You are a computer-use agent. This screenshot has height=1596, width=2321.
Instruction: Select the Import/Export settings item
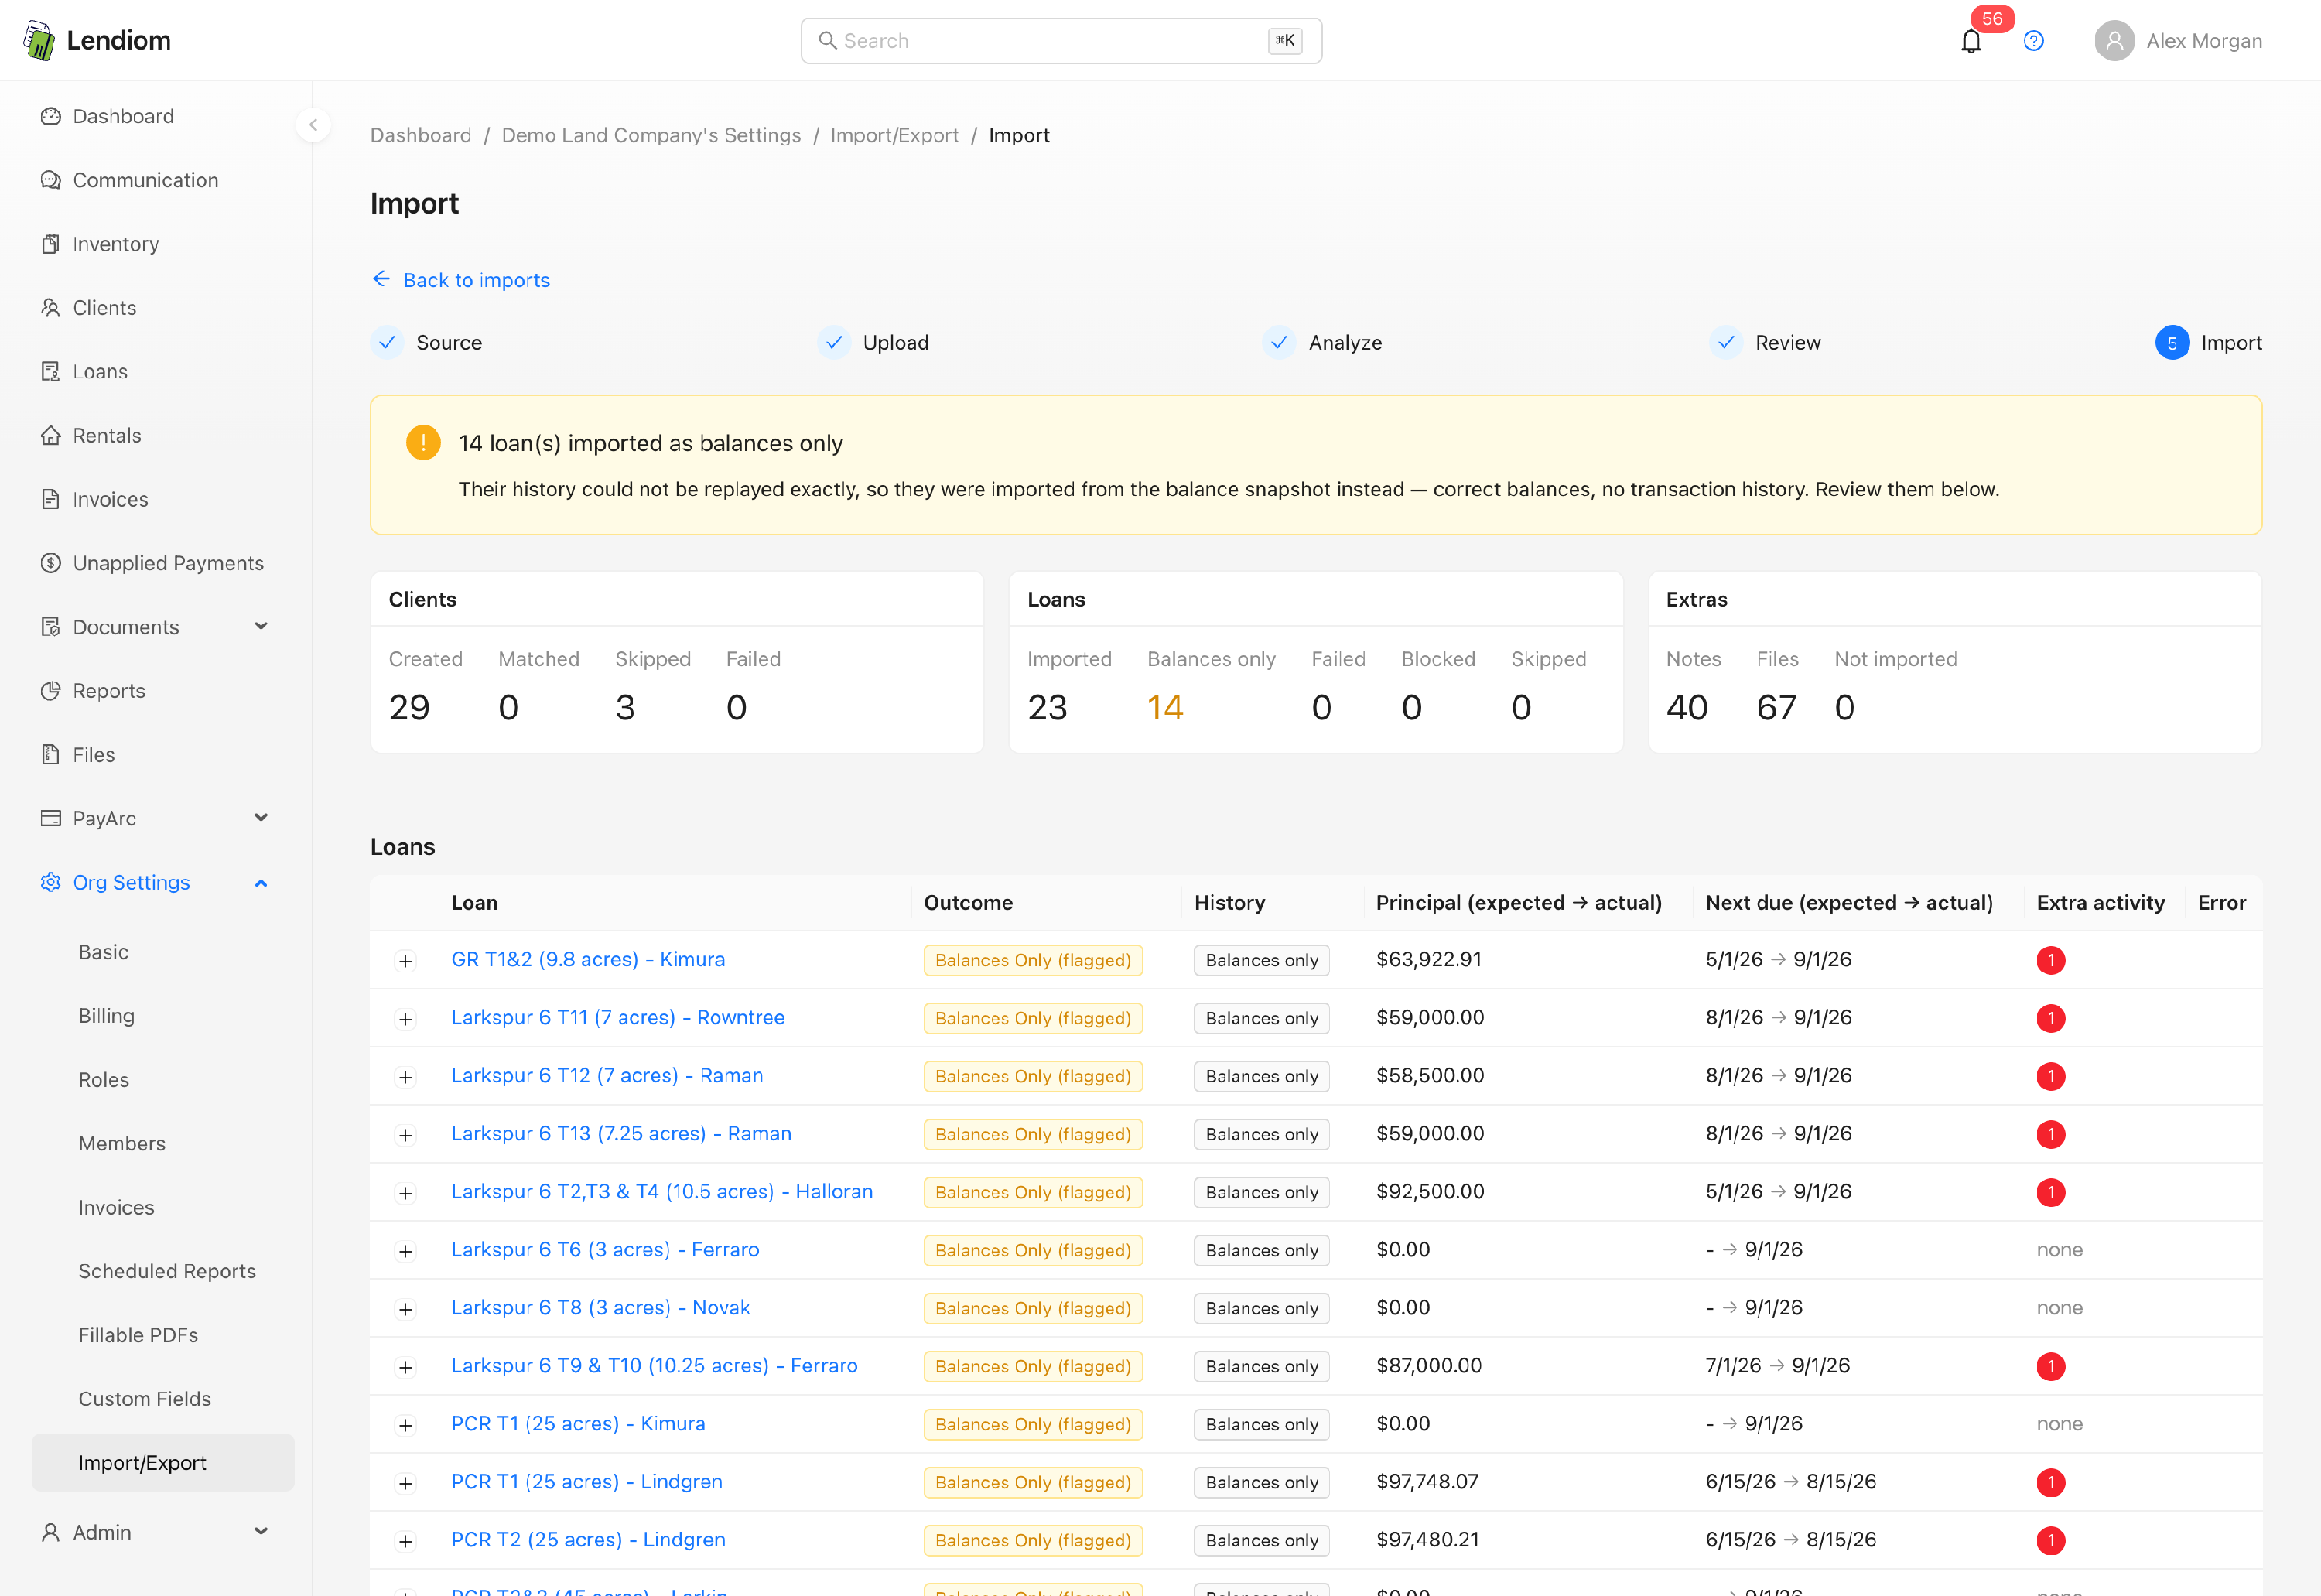(163, 1463)
